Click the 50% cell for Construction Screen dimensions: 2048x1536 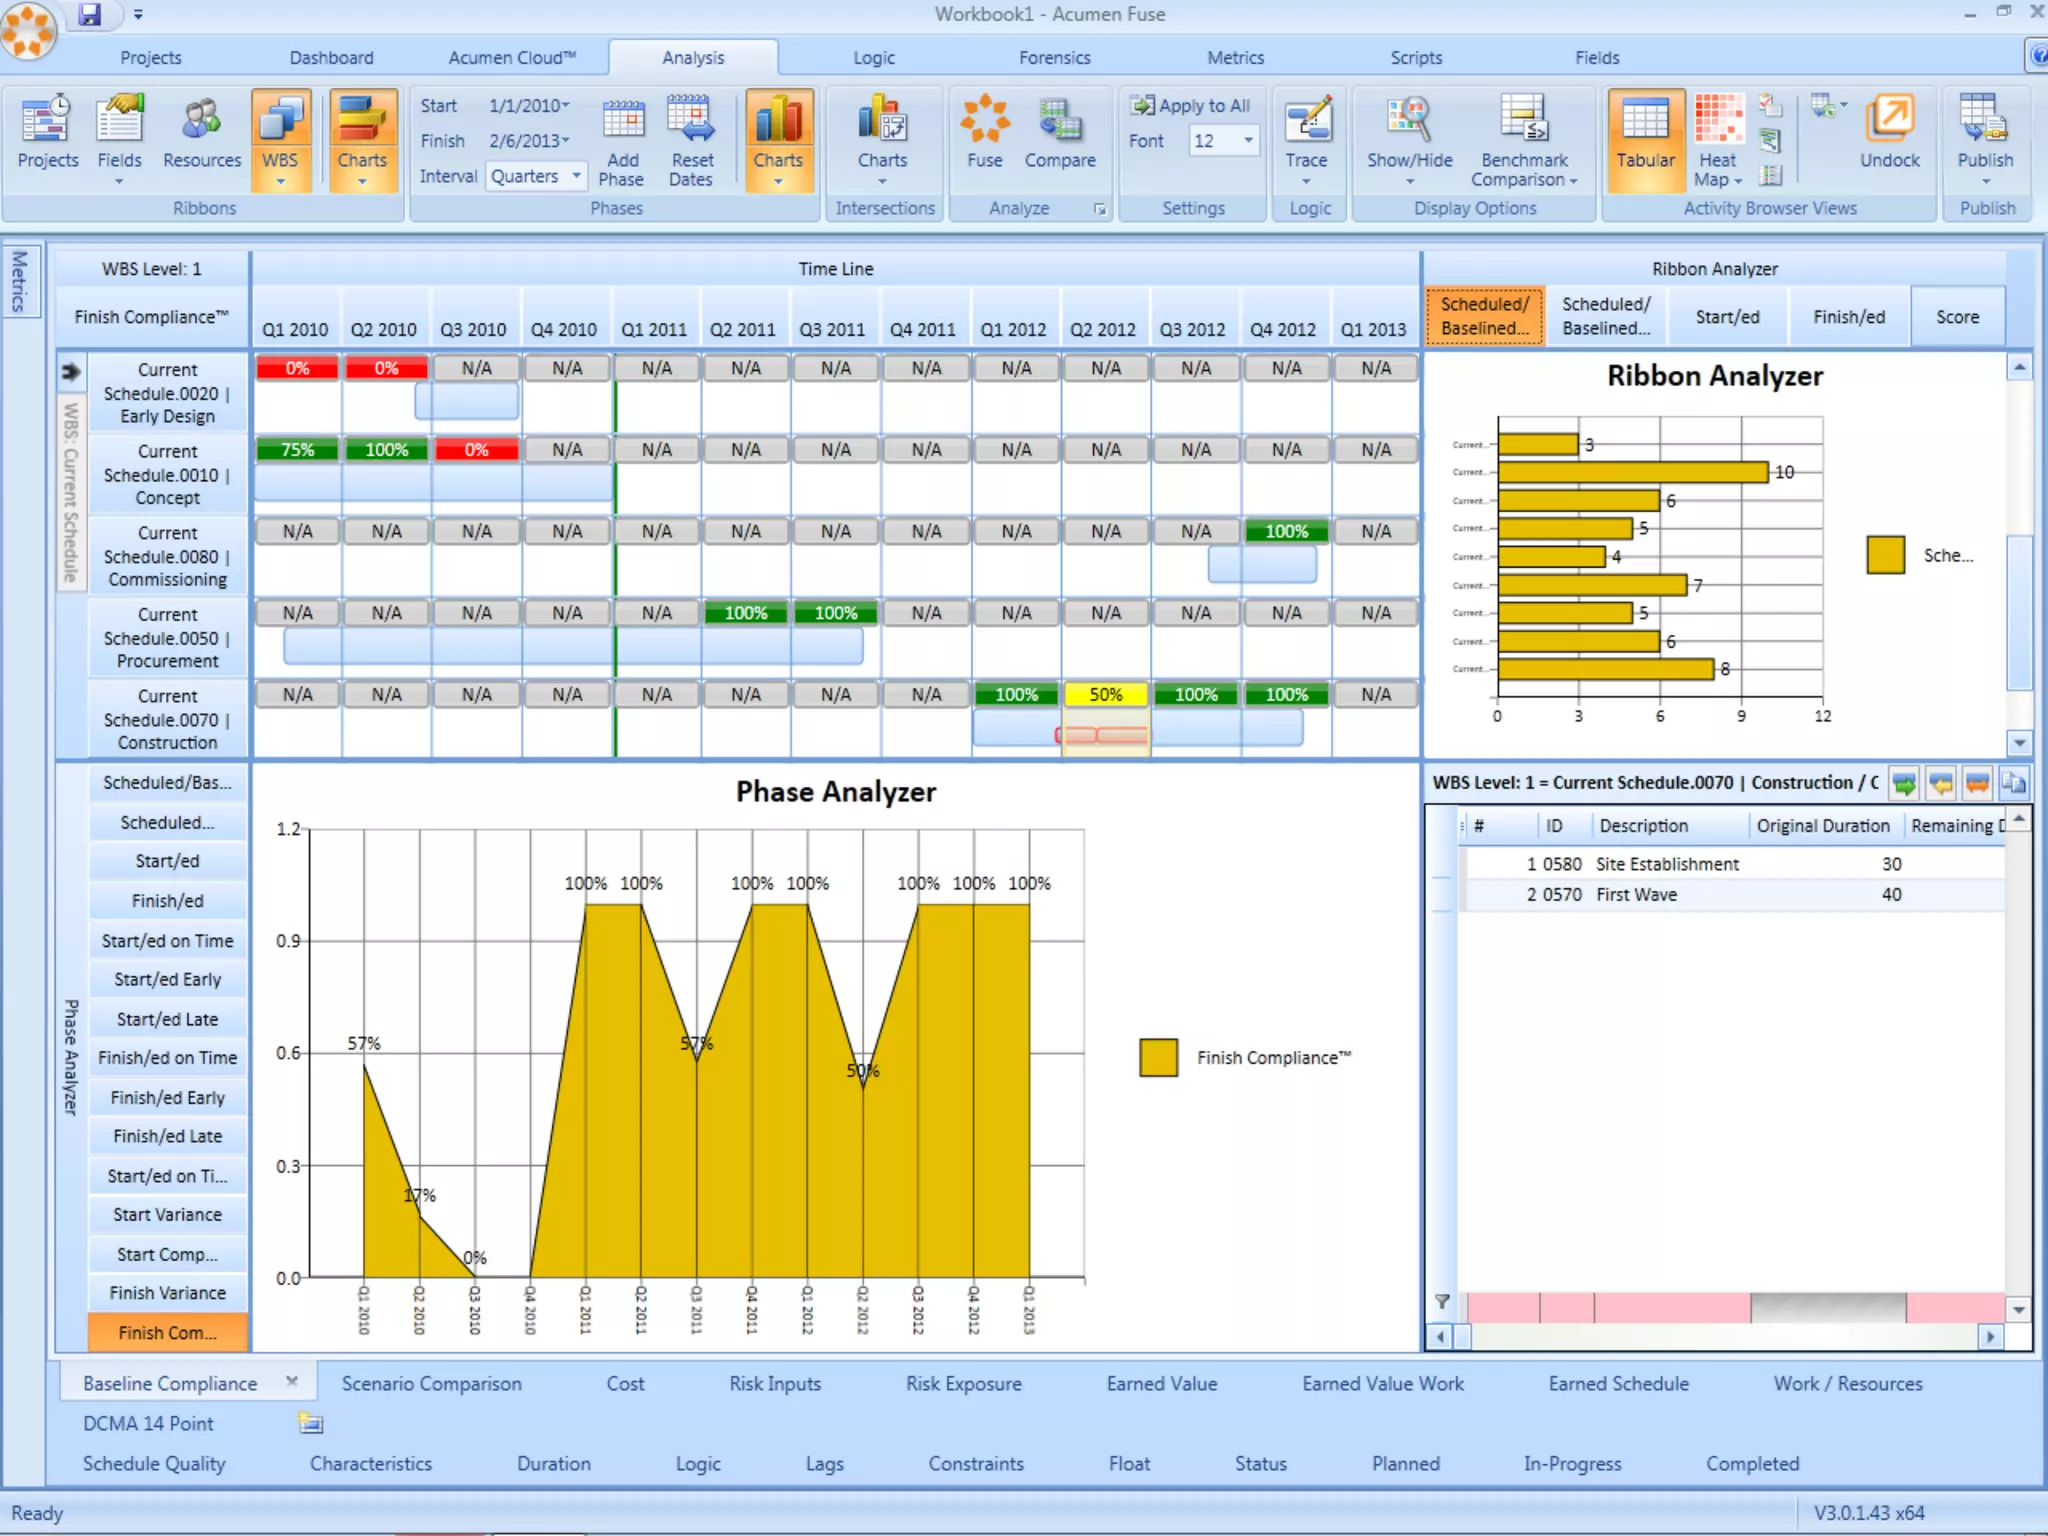click(1105, 694)
